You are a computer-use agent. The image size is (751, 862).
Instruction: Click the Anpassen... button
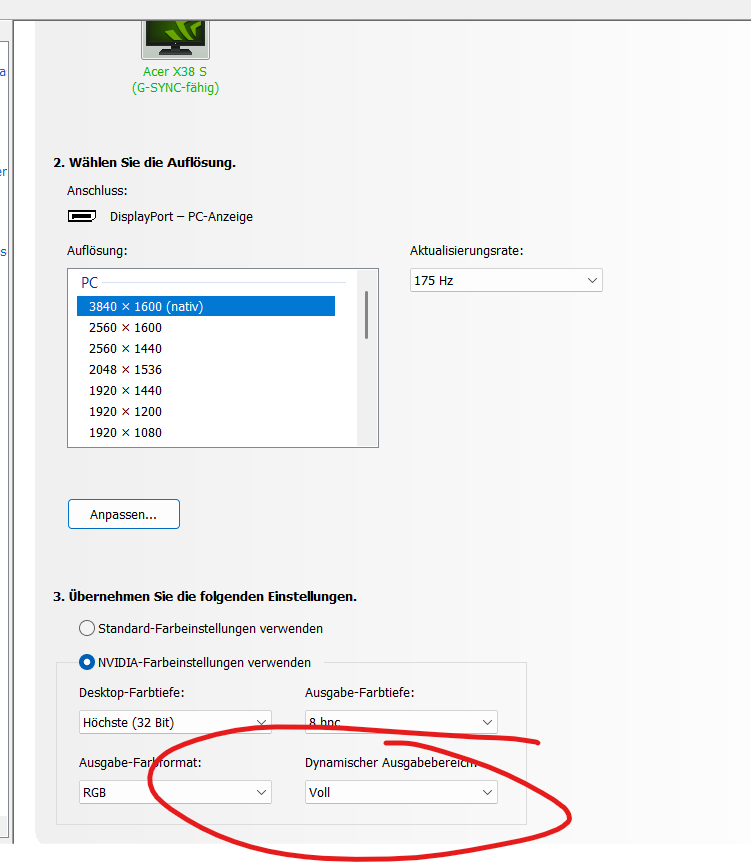click(x=124, y=514)
